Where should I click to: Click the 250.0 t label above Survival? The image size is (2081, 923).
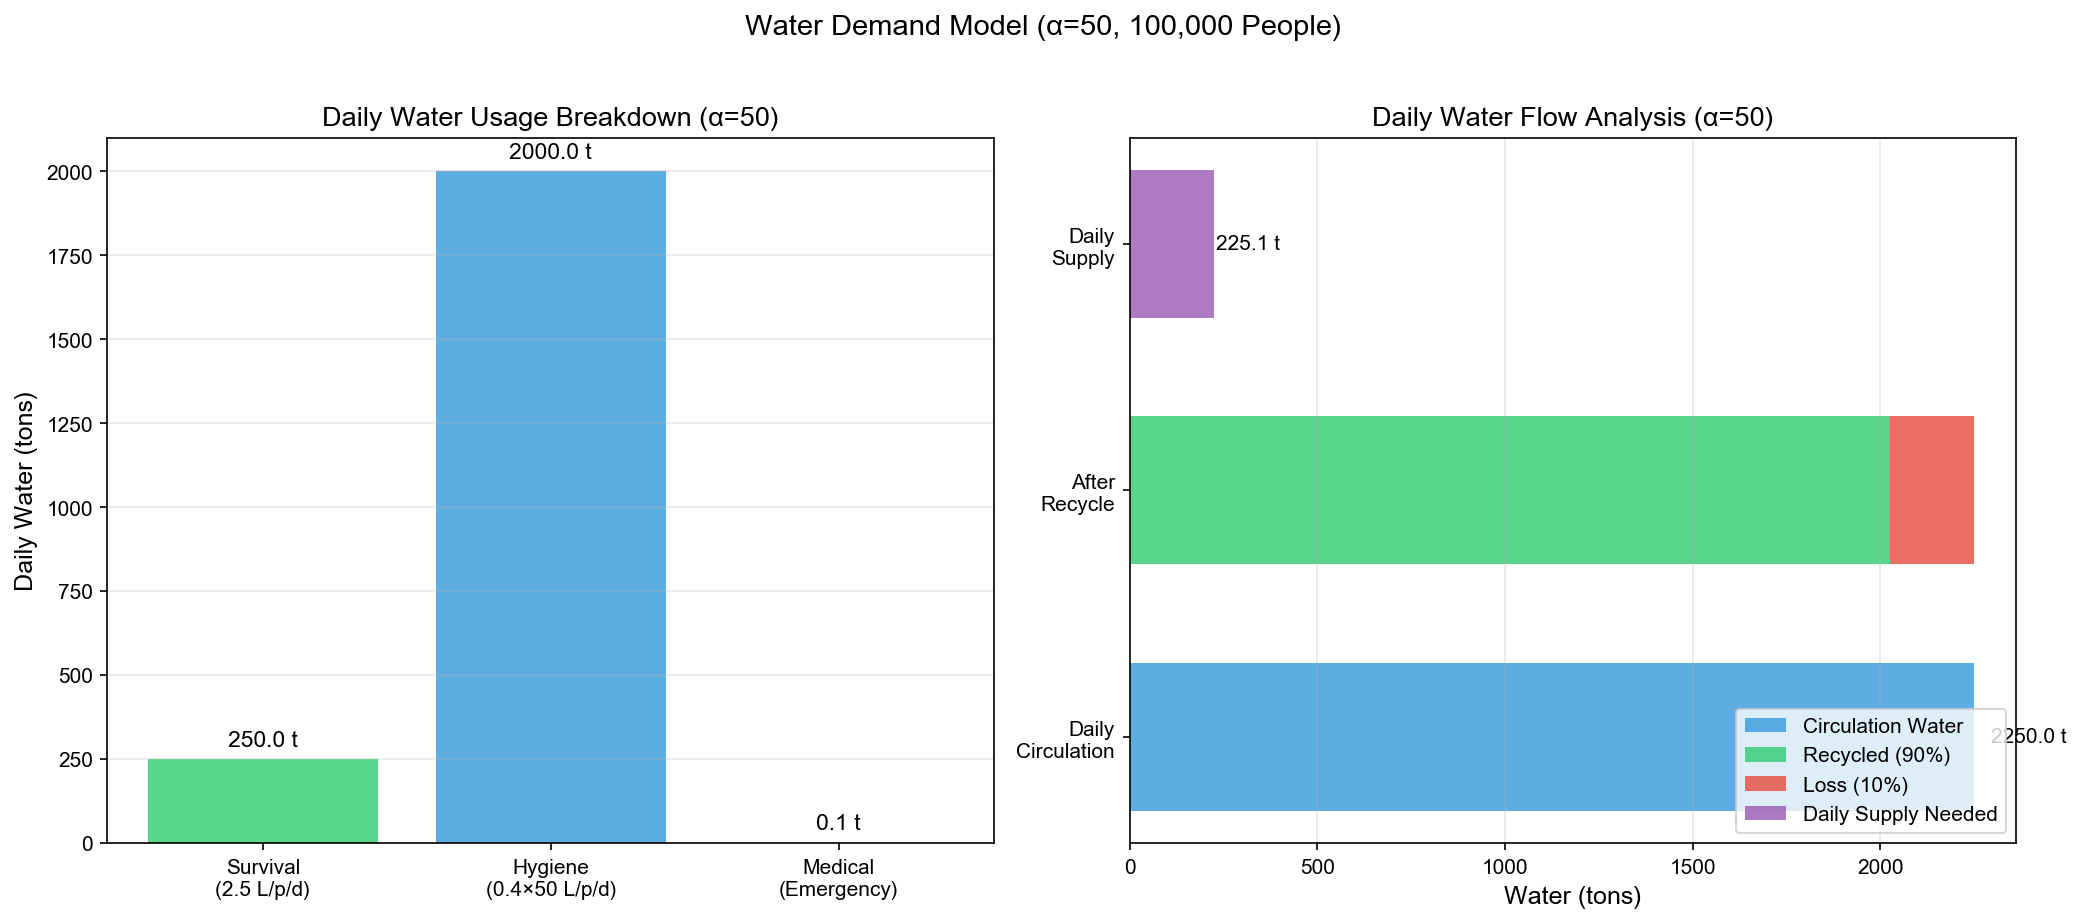(x=263, y=741)
